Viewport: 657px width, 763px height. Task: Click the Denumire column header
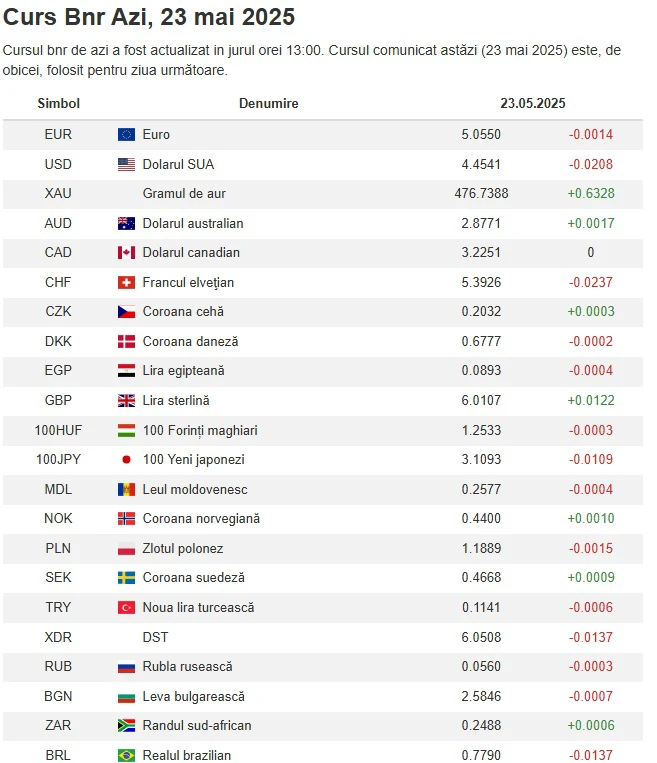pos(269,103)
